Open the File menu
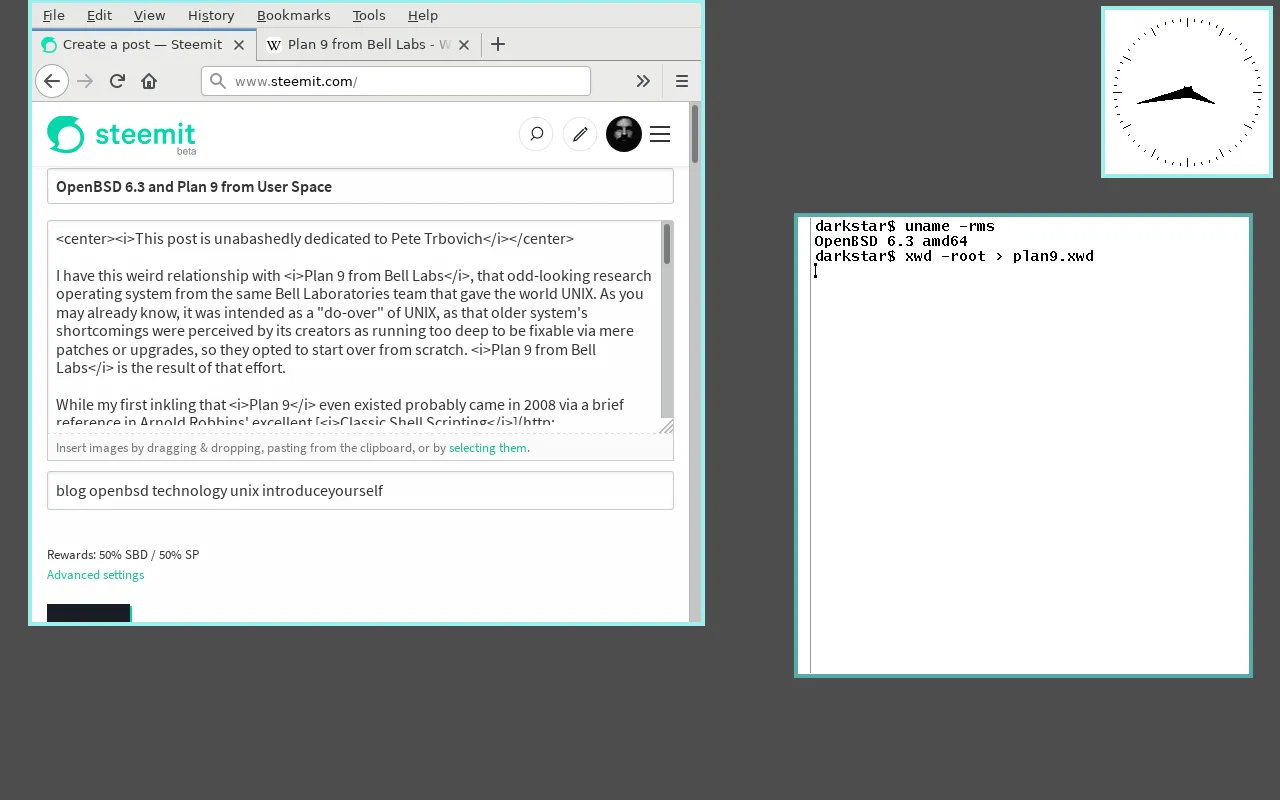Image resolution: width=1280 pixels, height=800 pixels. click(x=54, y=15)
